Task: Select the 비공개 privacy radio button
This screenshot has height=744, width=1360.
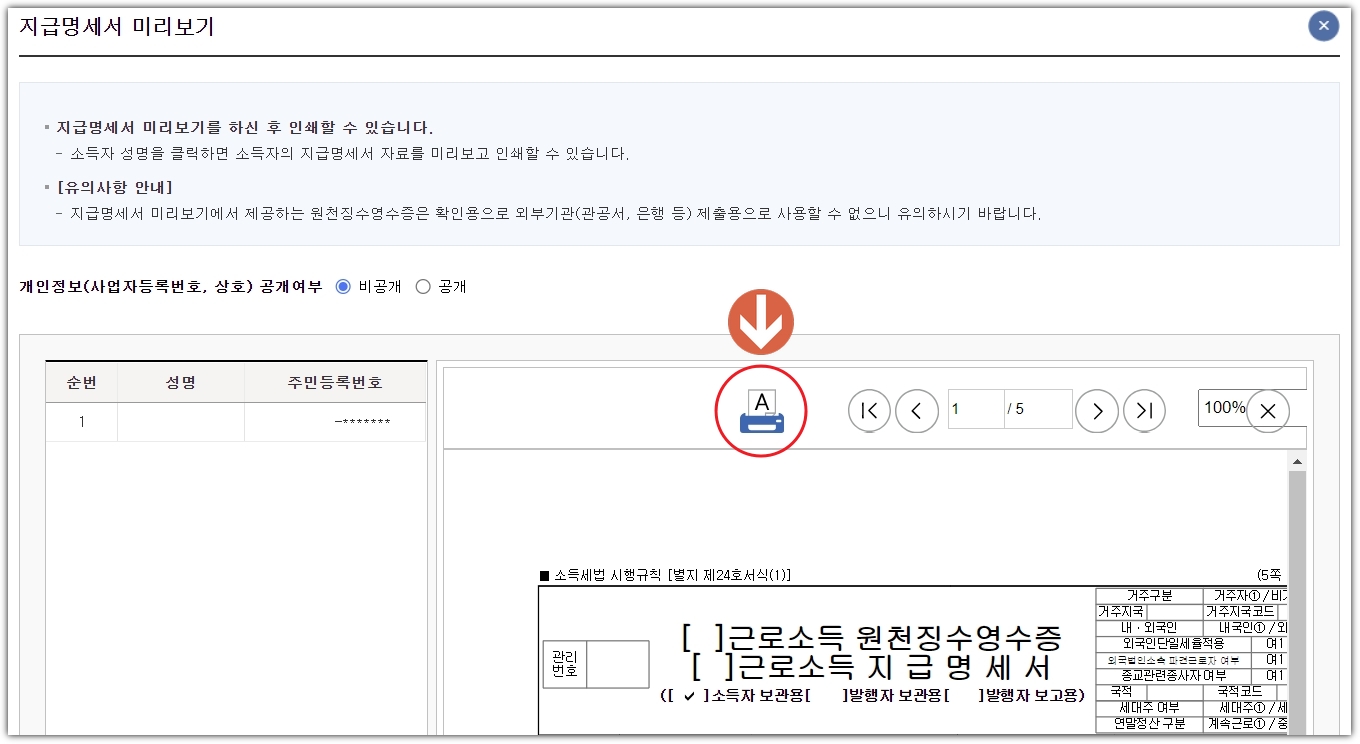Action: tap(343, 286)
